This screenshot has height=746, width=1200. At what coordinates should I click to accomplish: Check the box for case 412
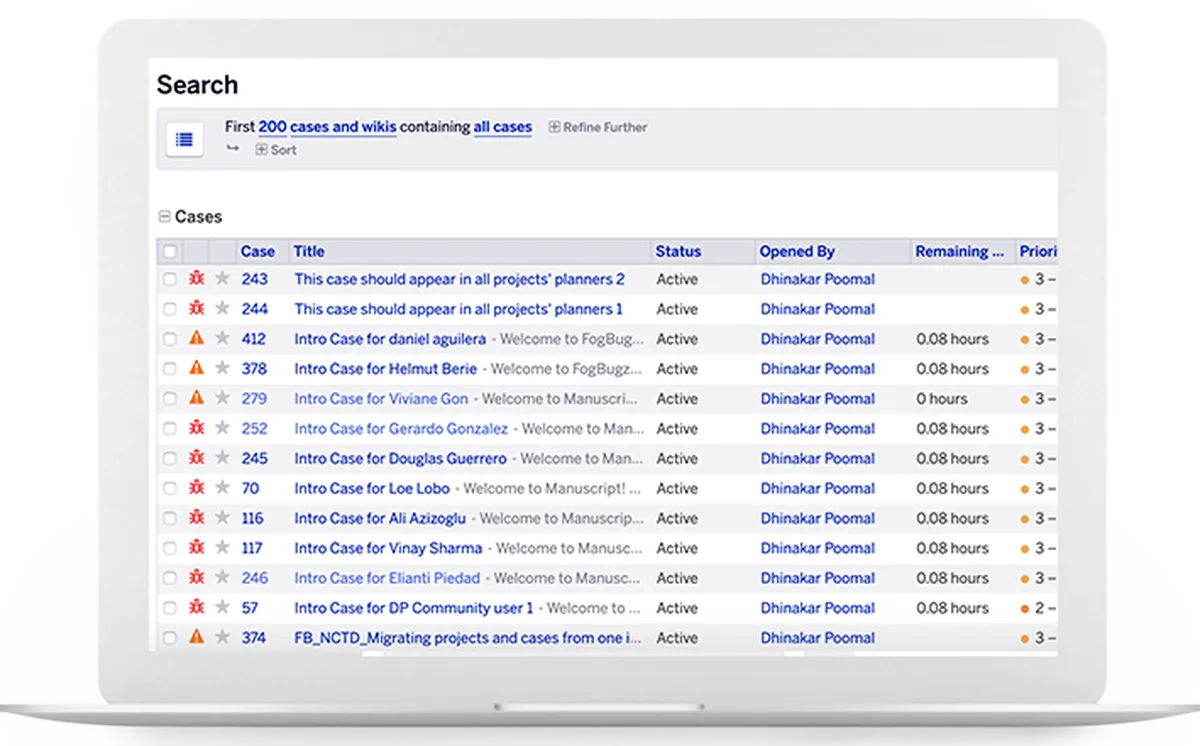(170, 339)
